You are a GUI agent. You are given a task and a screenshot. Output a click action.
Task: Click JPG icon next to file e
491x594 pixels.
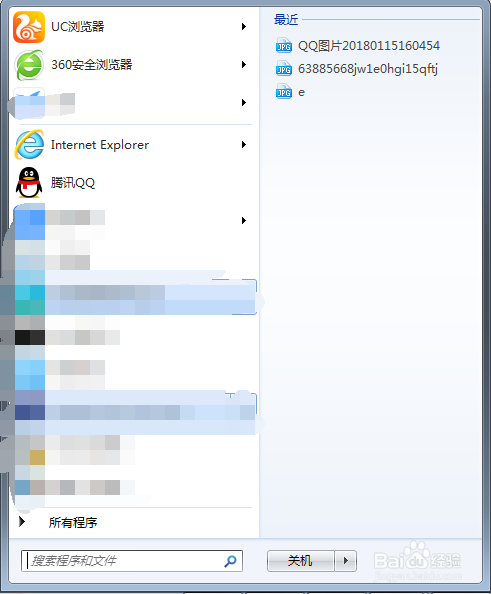coord(284,92)
